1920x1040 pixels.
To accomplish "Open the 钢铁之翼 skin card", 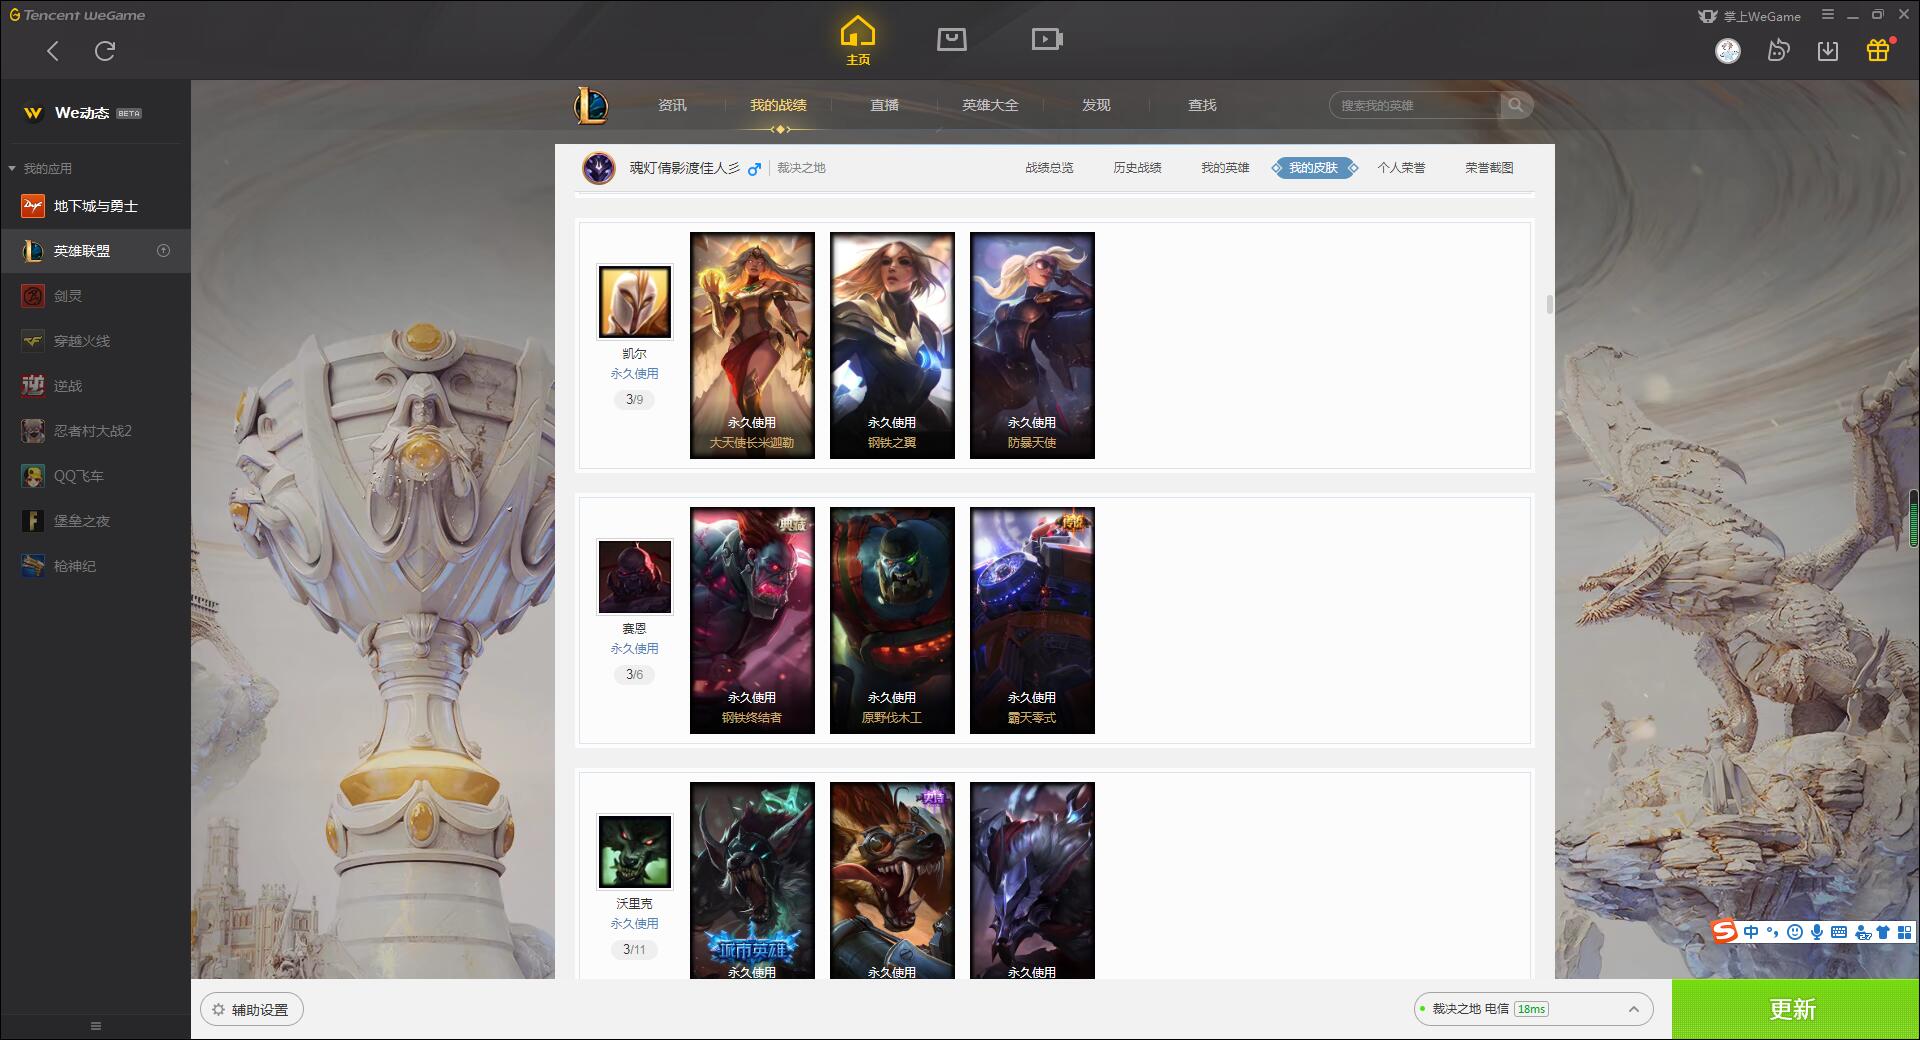I will (892, 345).
